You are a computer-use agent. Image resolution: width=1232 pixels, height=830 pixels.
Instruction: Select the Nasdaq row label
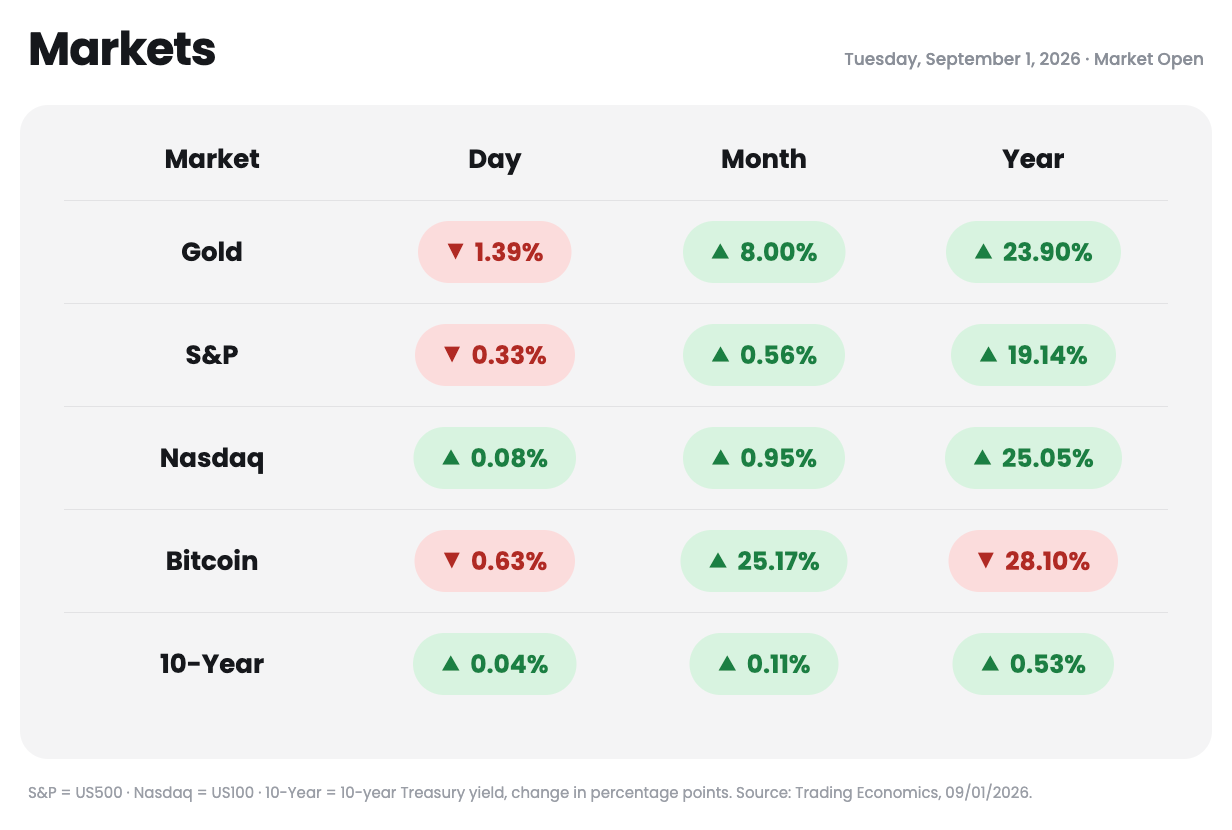pyautogui.click(x=212, y=458)
